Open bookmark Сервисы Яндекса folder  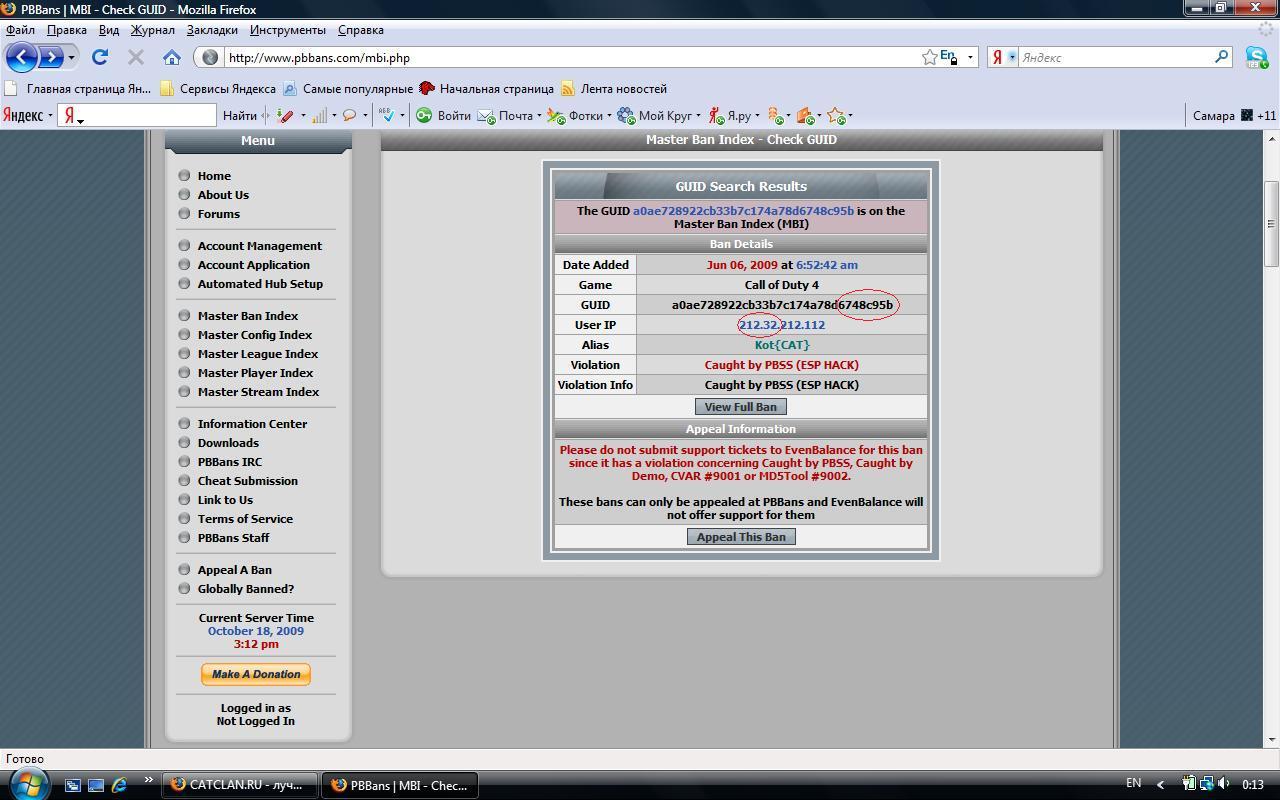point(218,89)
